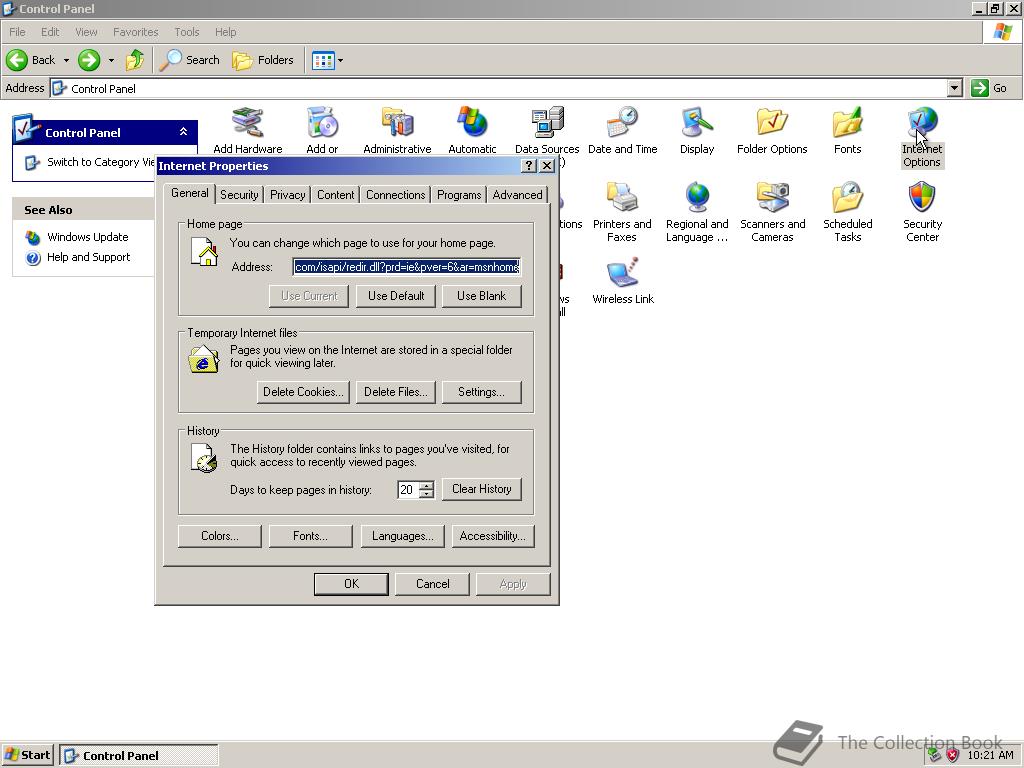Click the Clear History button

(x=481, y=489)
